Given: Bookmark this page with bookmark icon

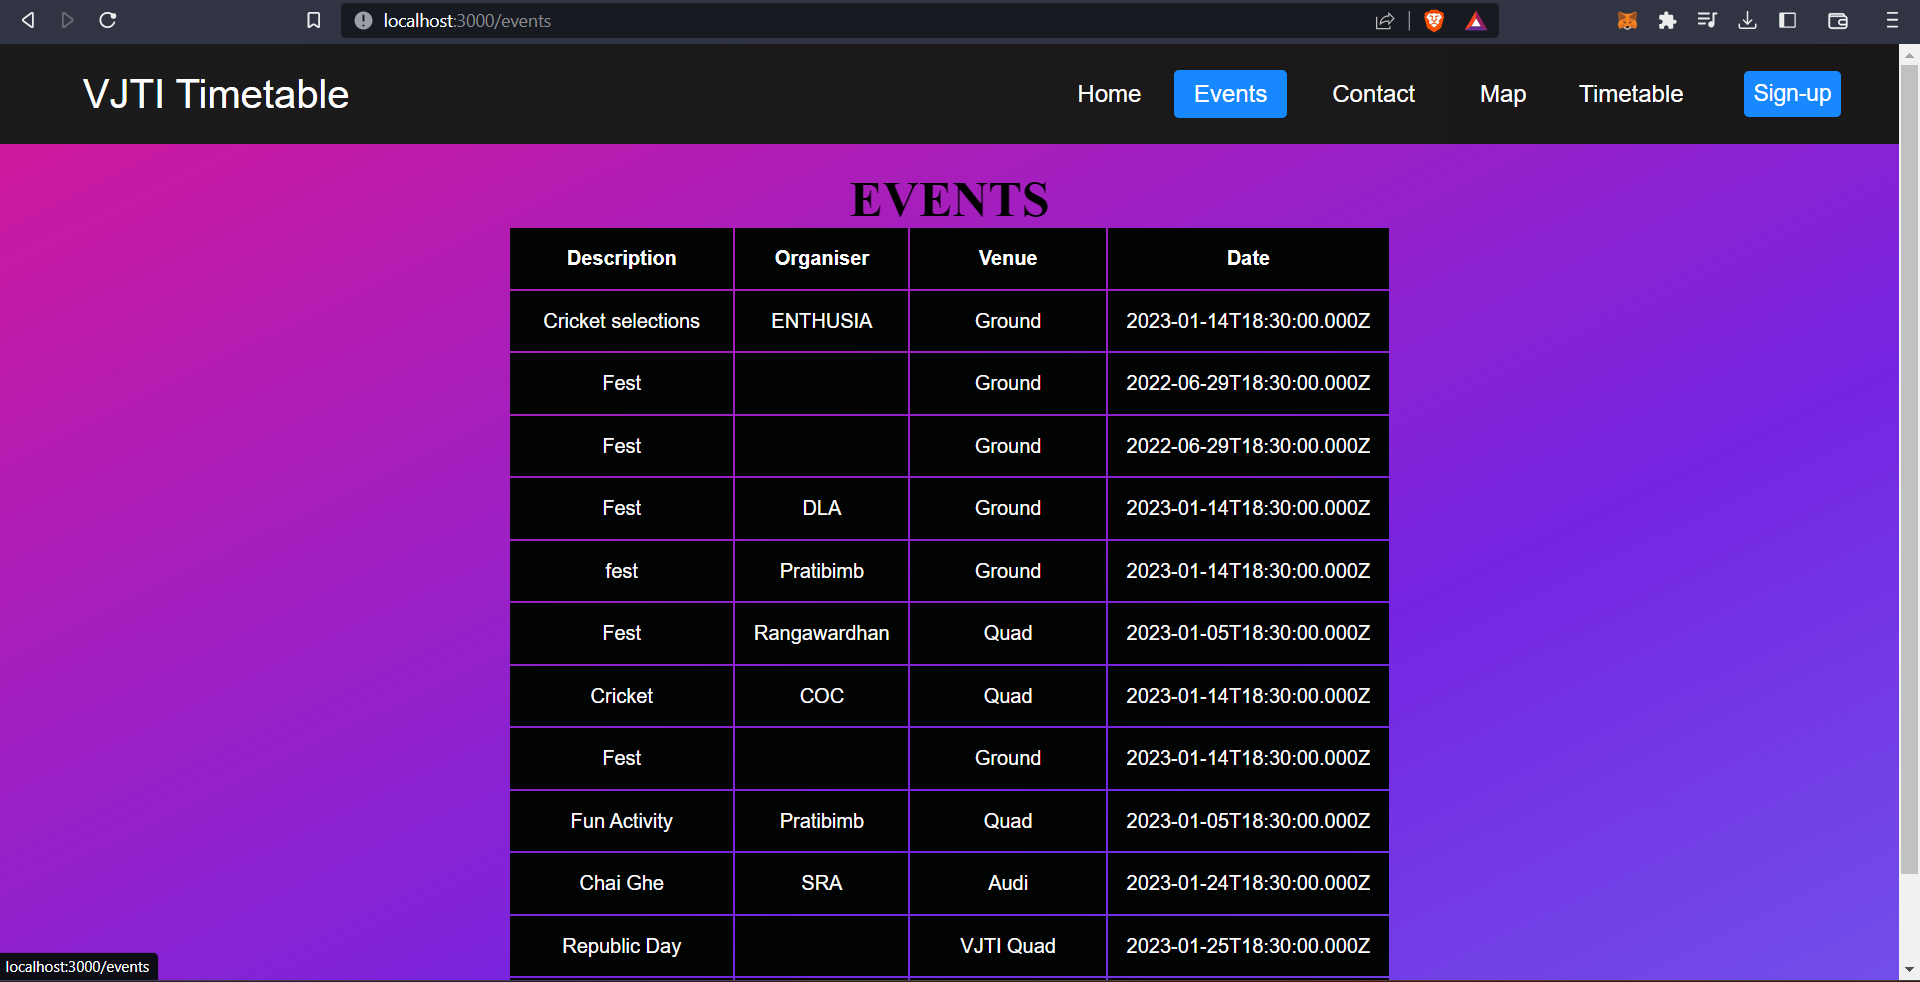Looking at the screenshot, I should click(x=313, y=20).
